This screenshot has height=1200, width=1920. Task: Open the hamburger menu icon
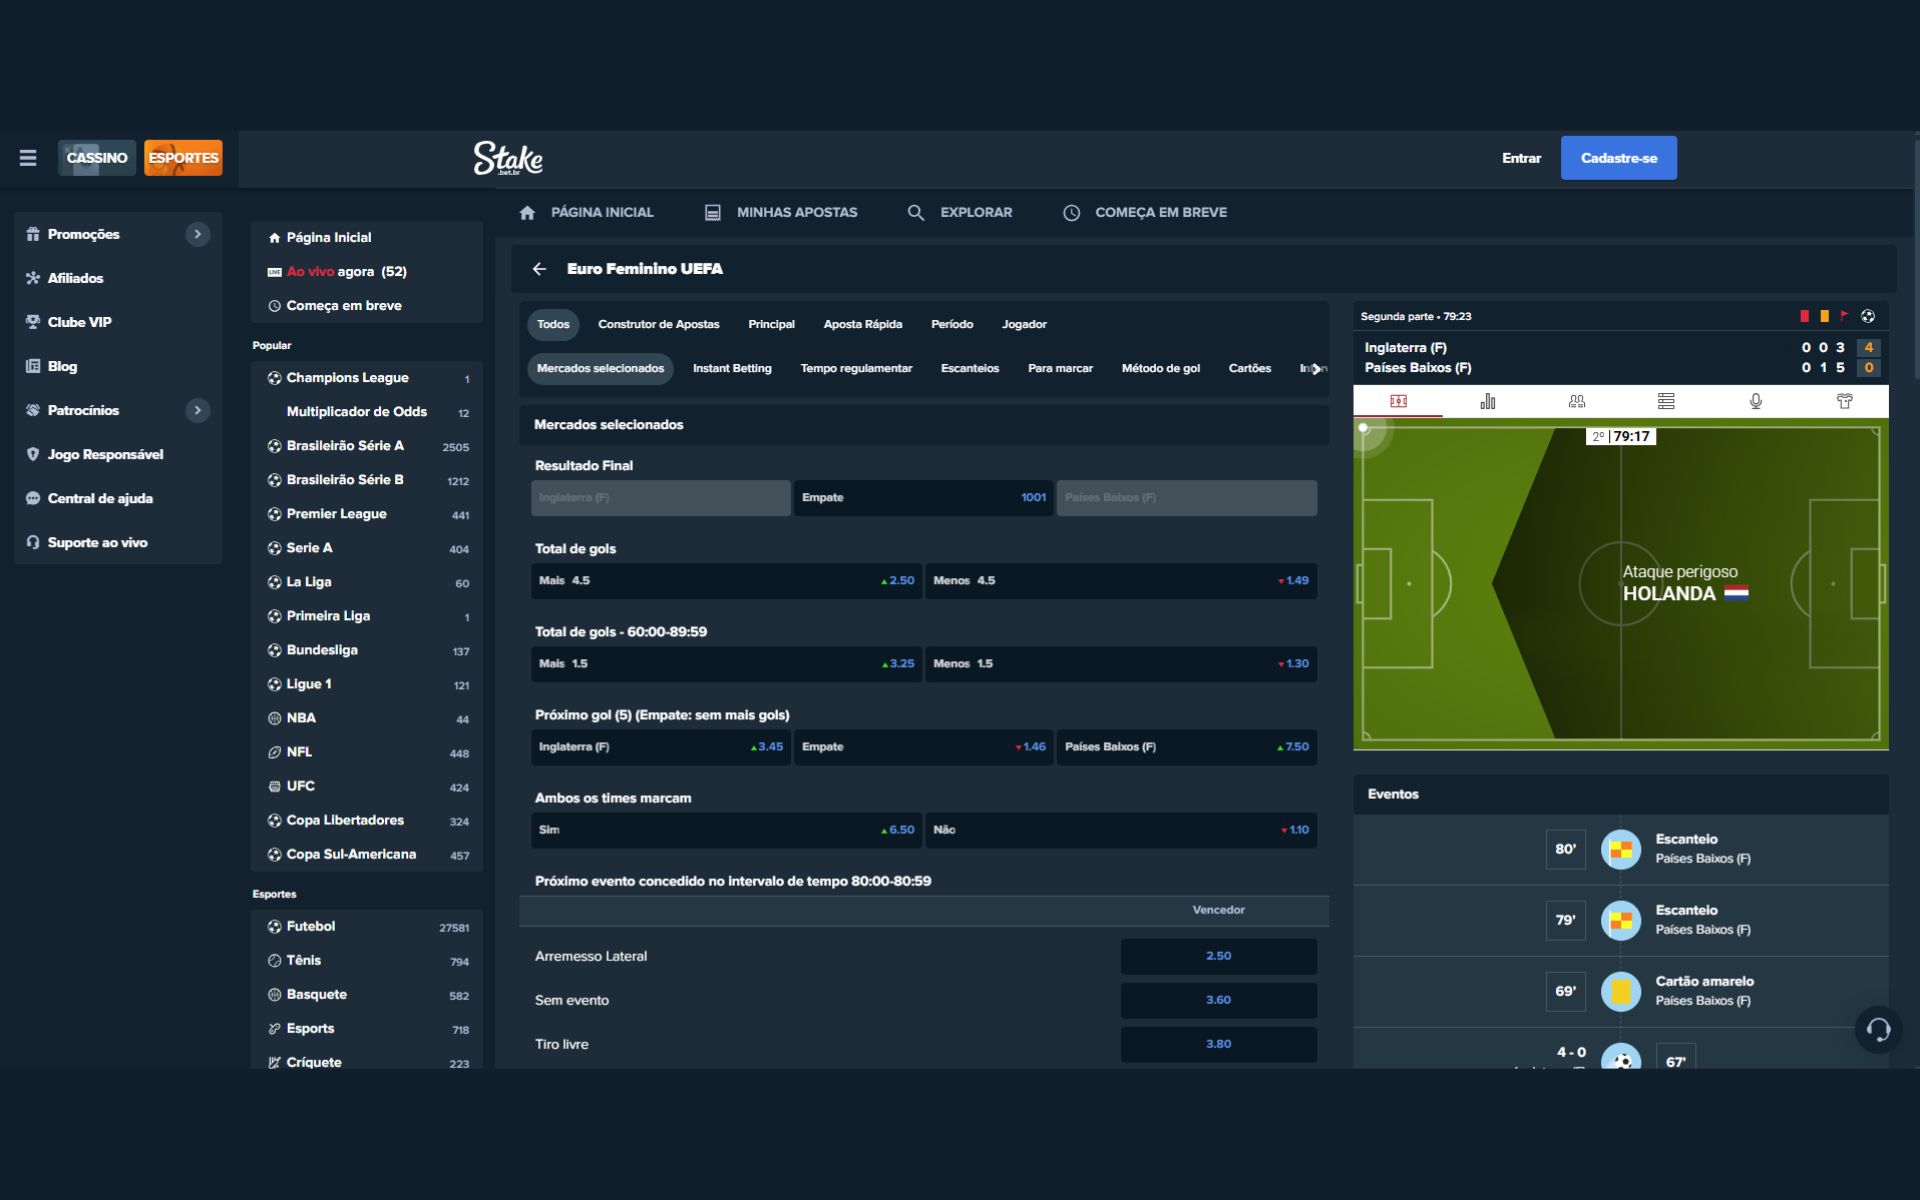28,158
